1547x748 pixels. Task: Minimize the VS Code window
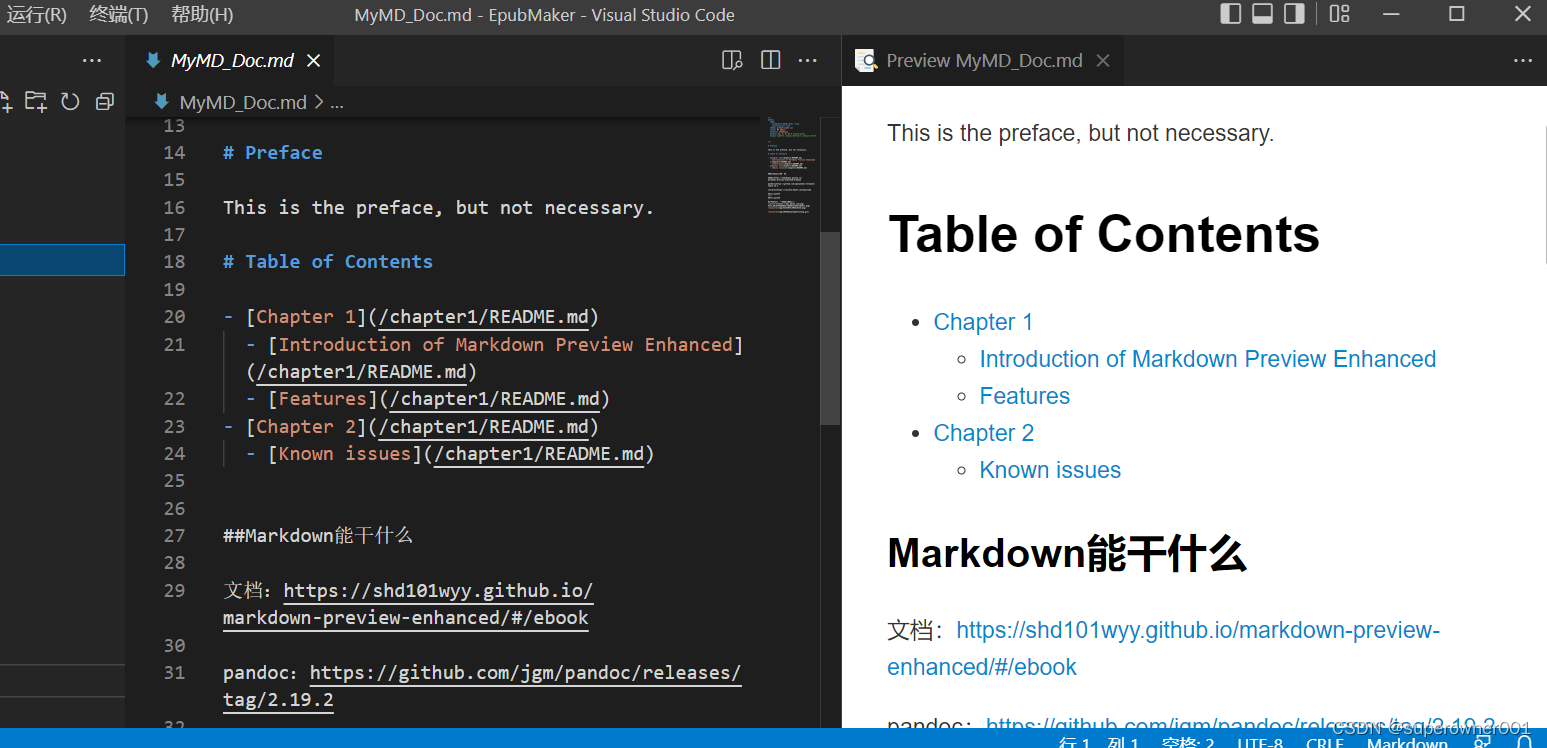1391,14
